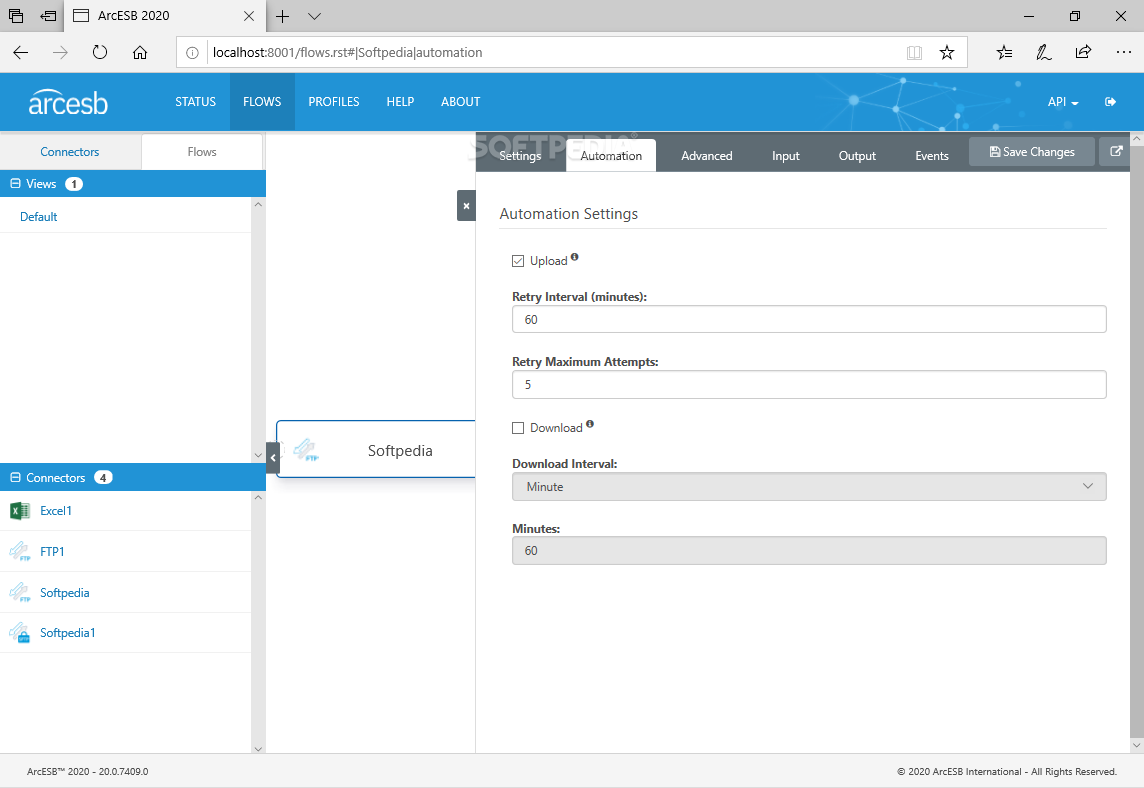Viewport: 1144px width, 788px height.
Task: Collapse the sidebar with the left arrow handle
Action: (273, 458)
